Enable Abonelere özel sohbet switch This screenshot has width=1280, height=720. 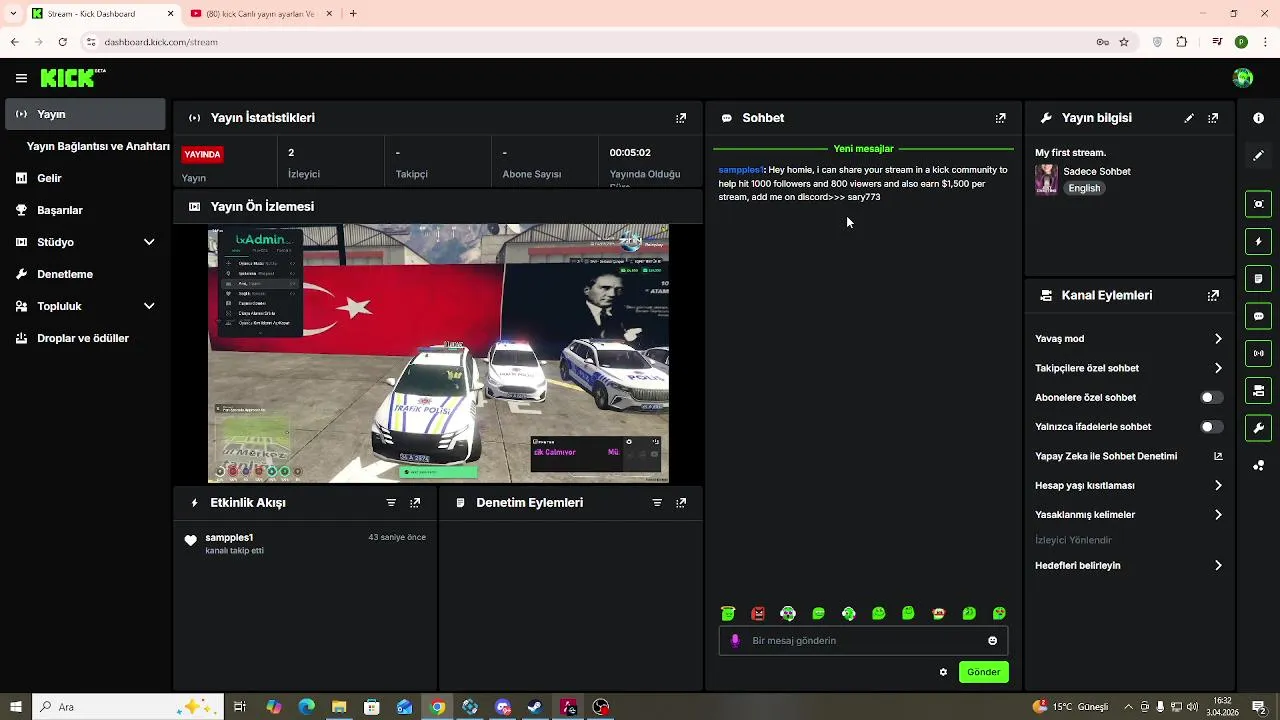click(x=1211, y=397)
